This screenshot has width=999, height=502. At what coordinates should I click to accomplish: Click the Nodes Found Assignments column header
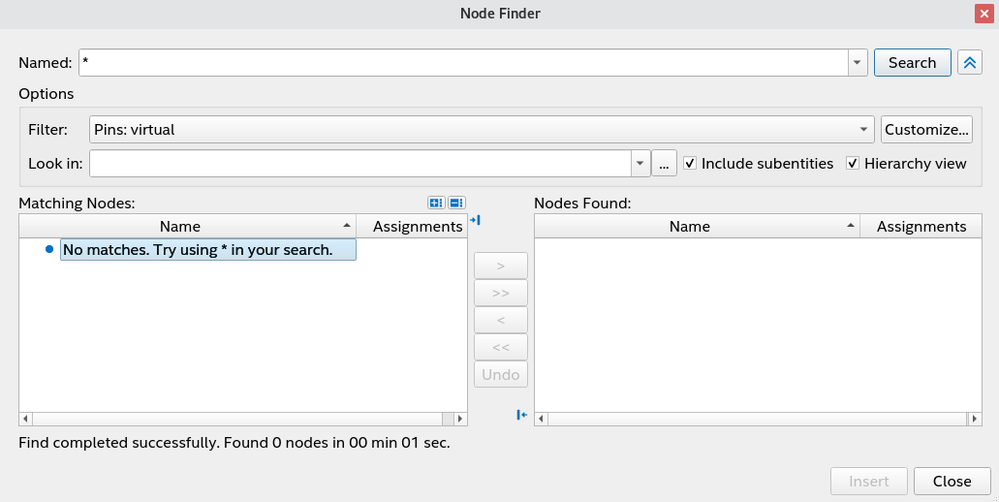coord(921,226)
